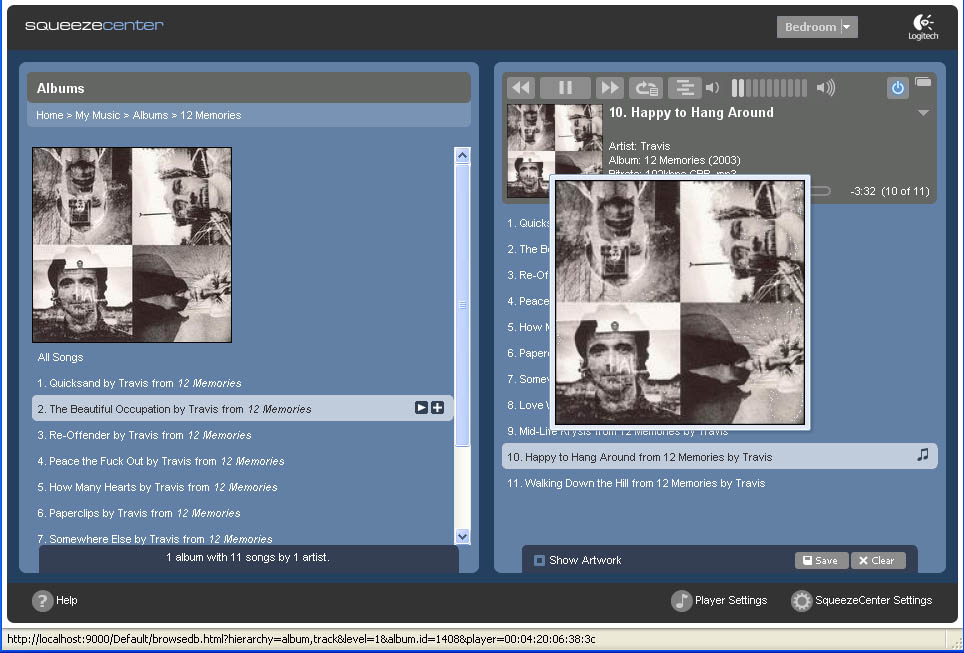Expand the now playing details arrow

point(923,113)
